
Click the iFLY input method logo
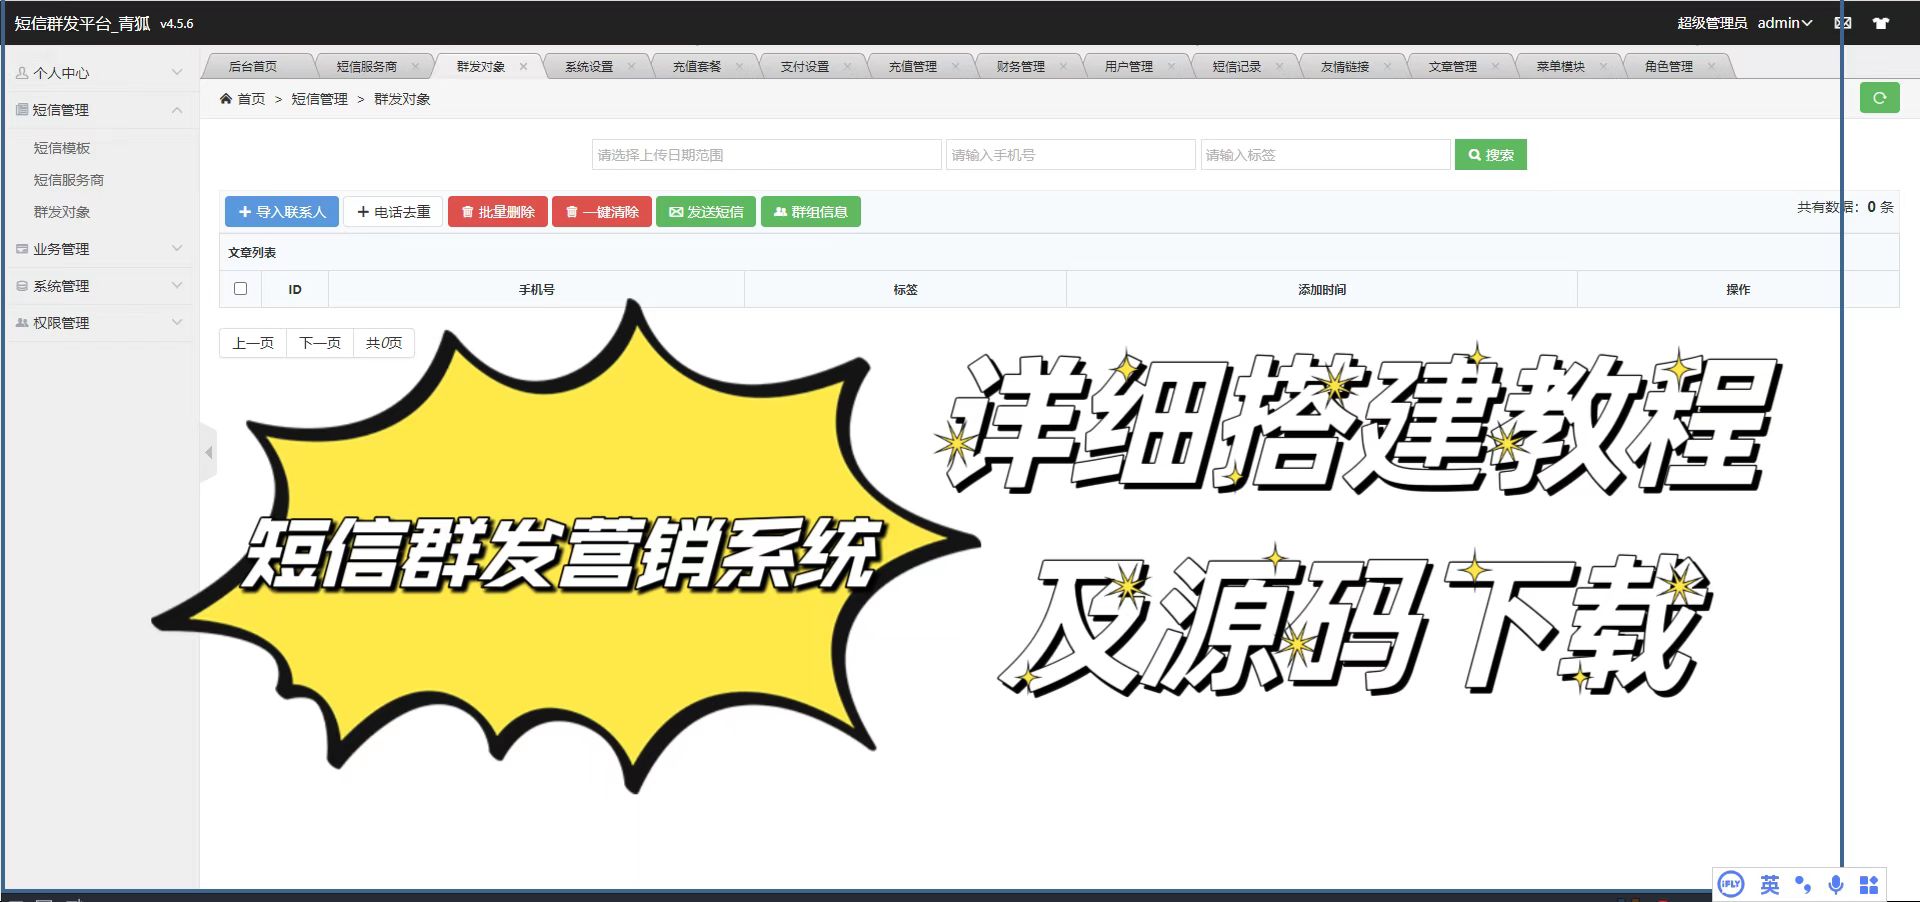click(x=1731, y=884)
